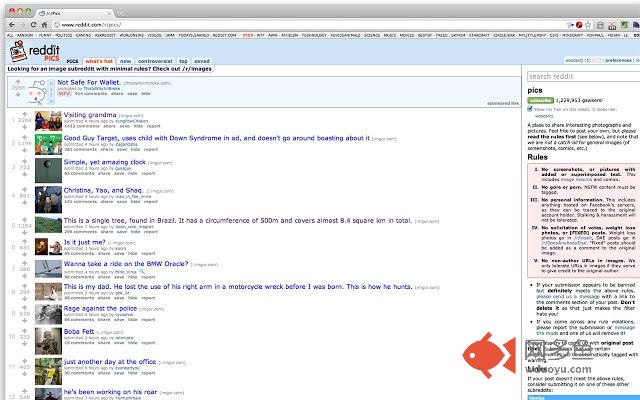Click the reddit pics logo
Image resolution: width=640 pixels, height=400 pixels.
click(x=35, y=52)
